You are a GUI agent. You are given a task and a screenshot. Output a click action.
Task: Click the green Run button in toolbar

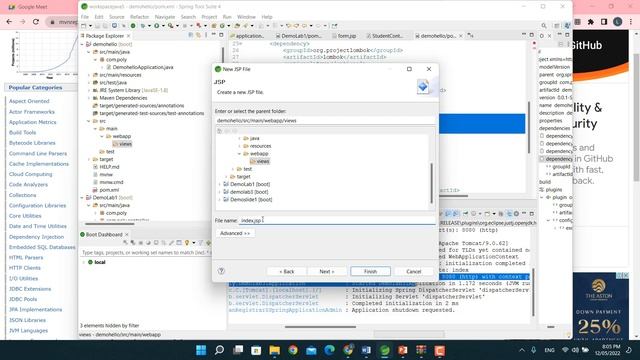[x=156, y=26]
